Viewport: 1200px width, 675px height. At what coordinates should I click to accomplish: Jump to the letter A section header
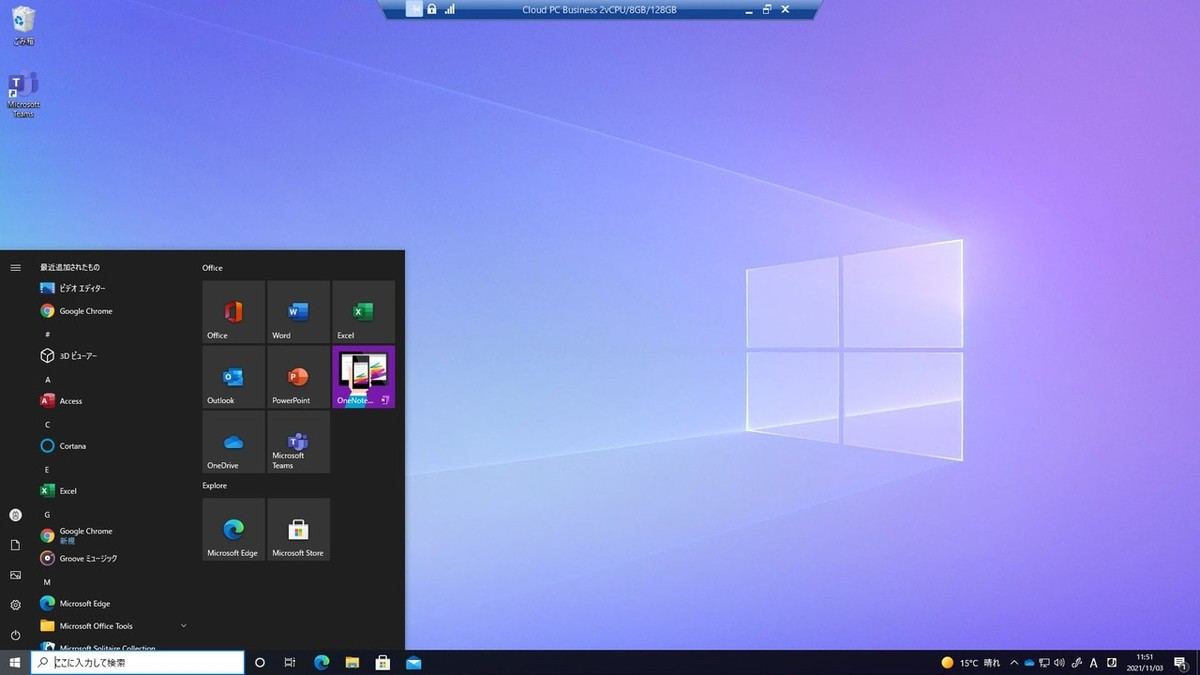[47, 379]
